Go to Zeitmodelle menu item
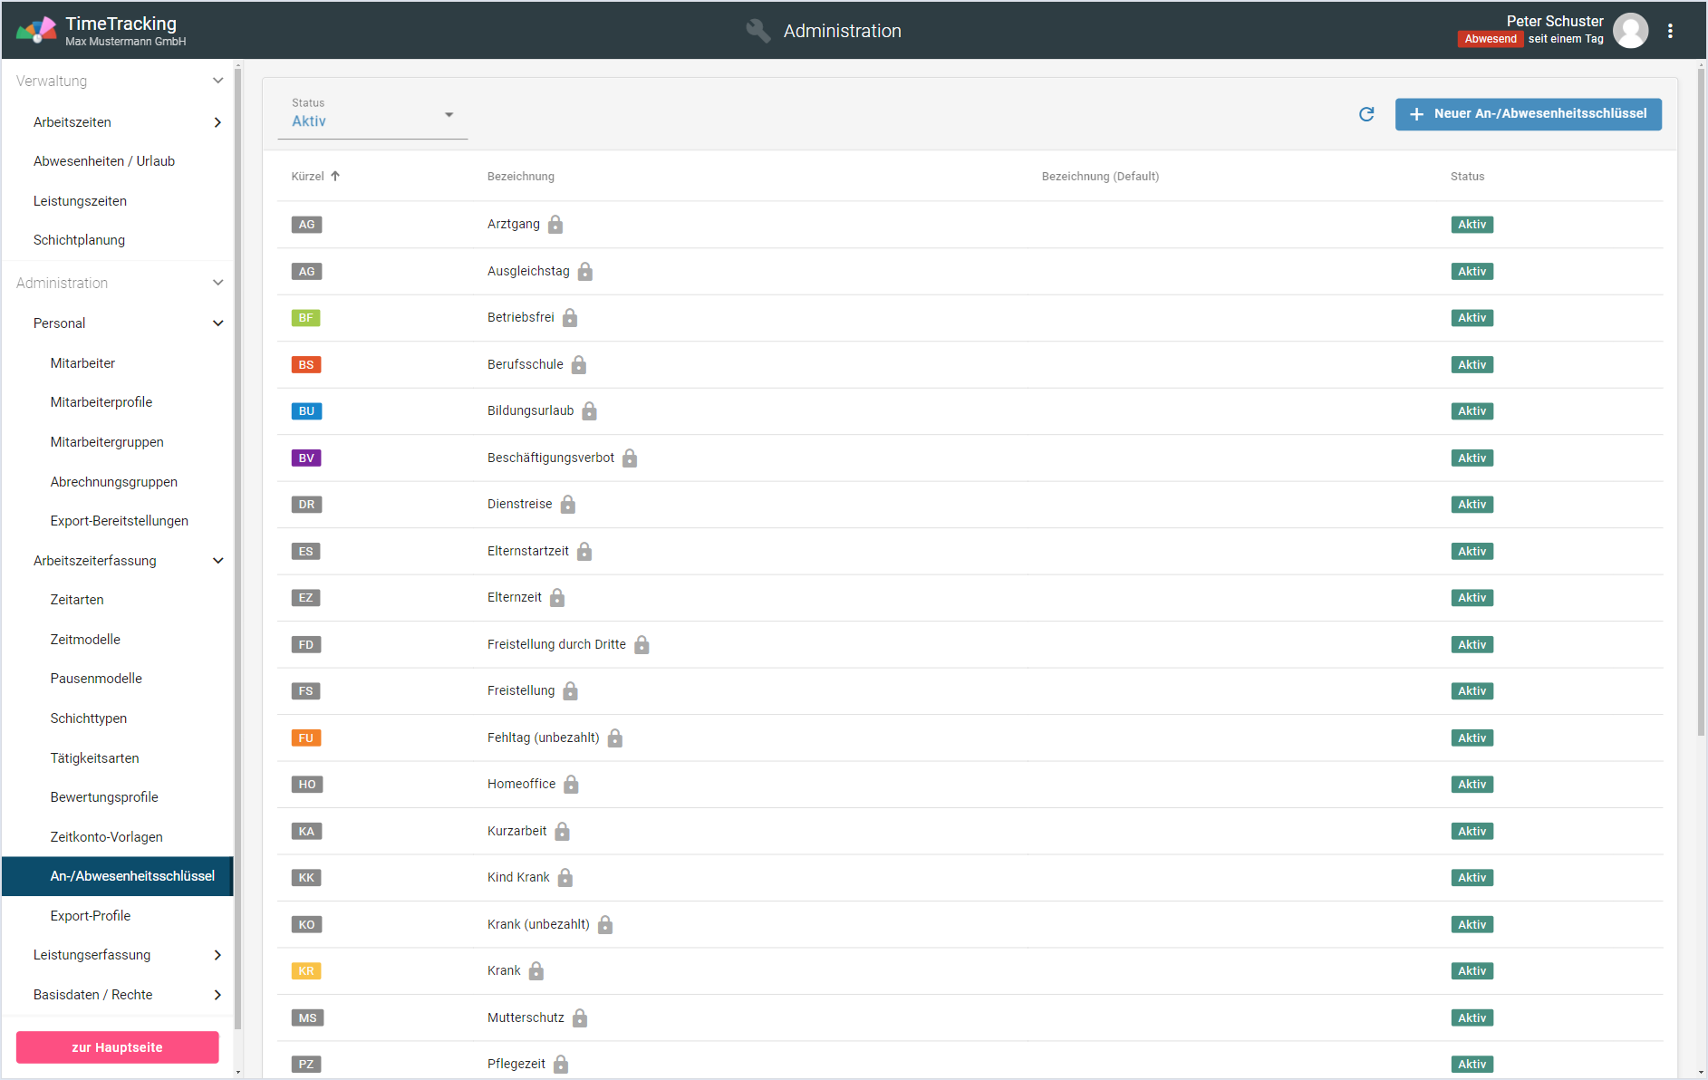Screen dimensions: 1708x1080 point(85,639)
